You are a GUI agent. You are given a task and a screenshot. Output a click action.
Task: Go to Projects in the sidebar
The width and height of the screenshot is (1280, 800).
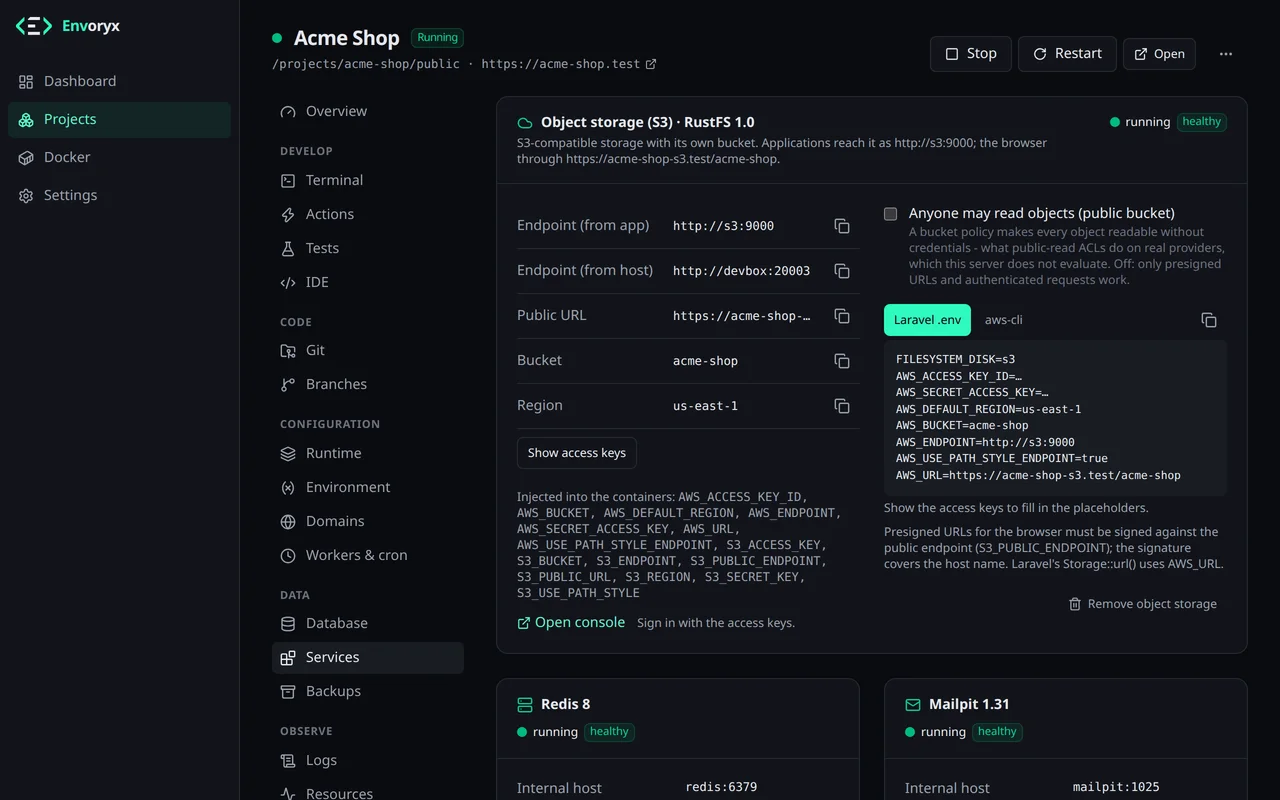pos(119,119)
